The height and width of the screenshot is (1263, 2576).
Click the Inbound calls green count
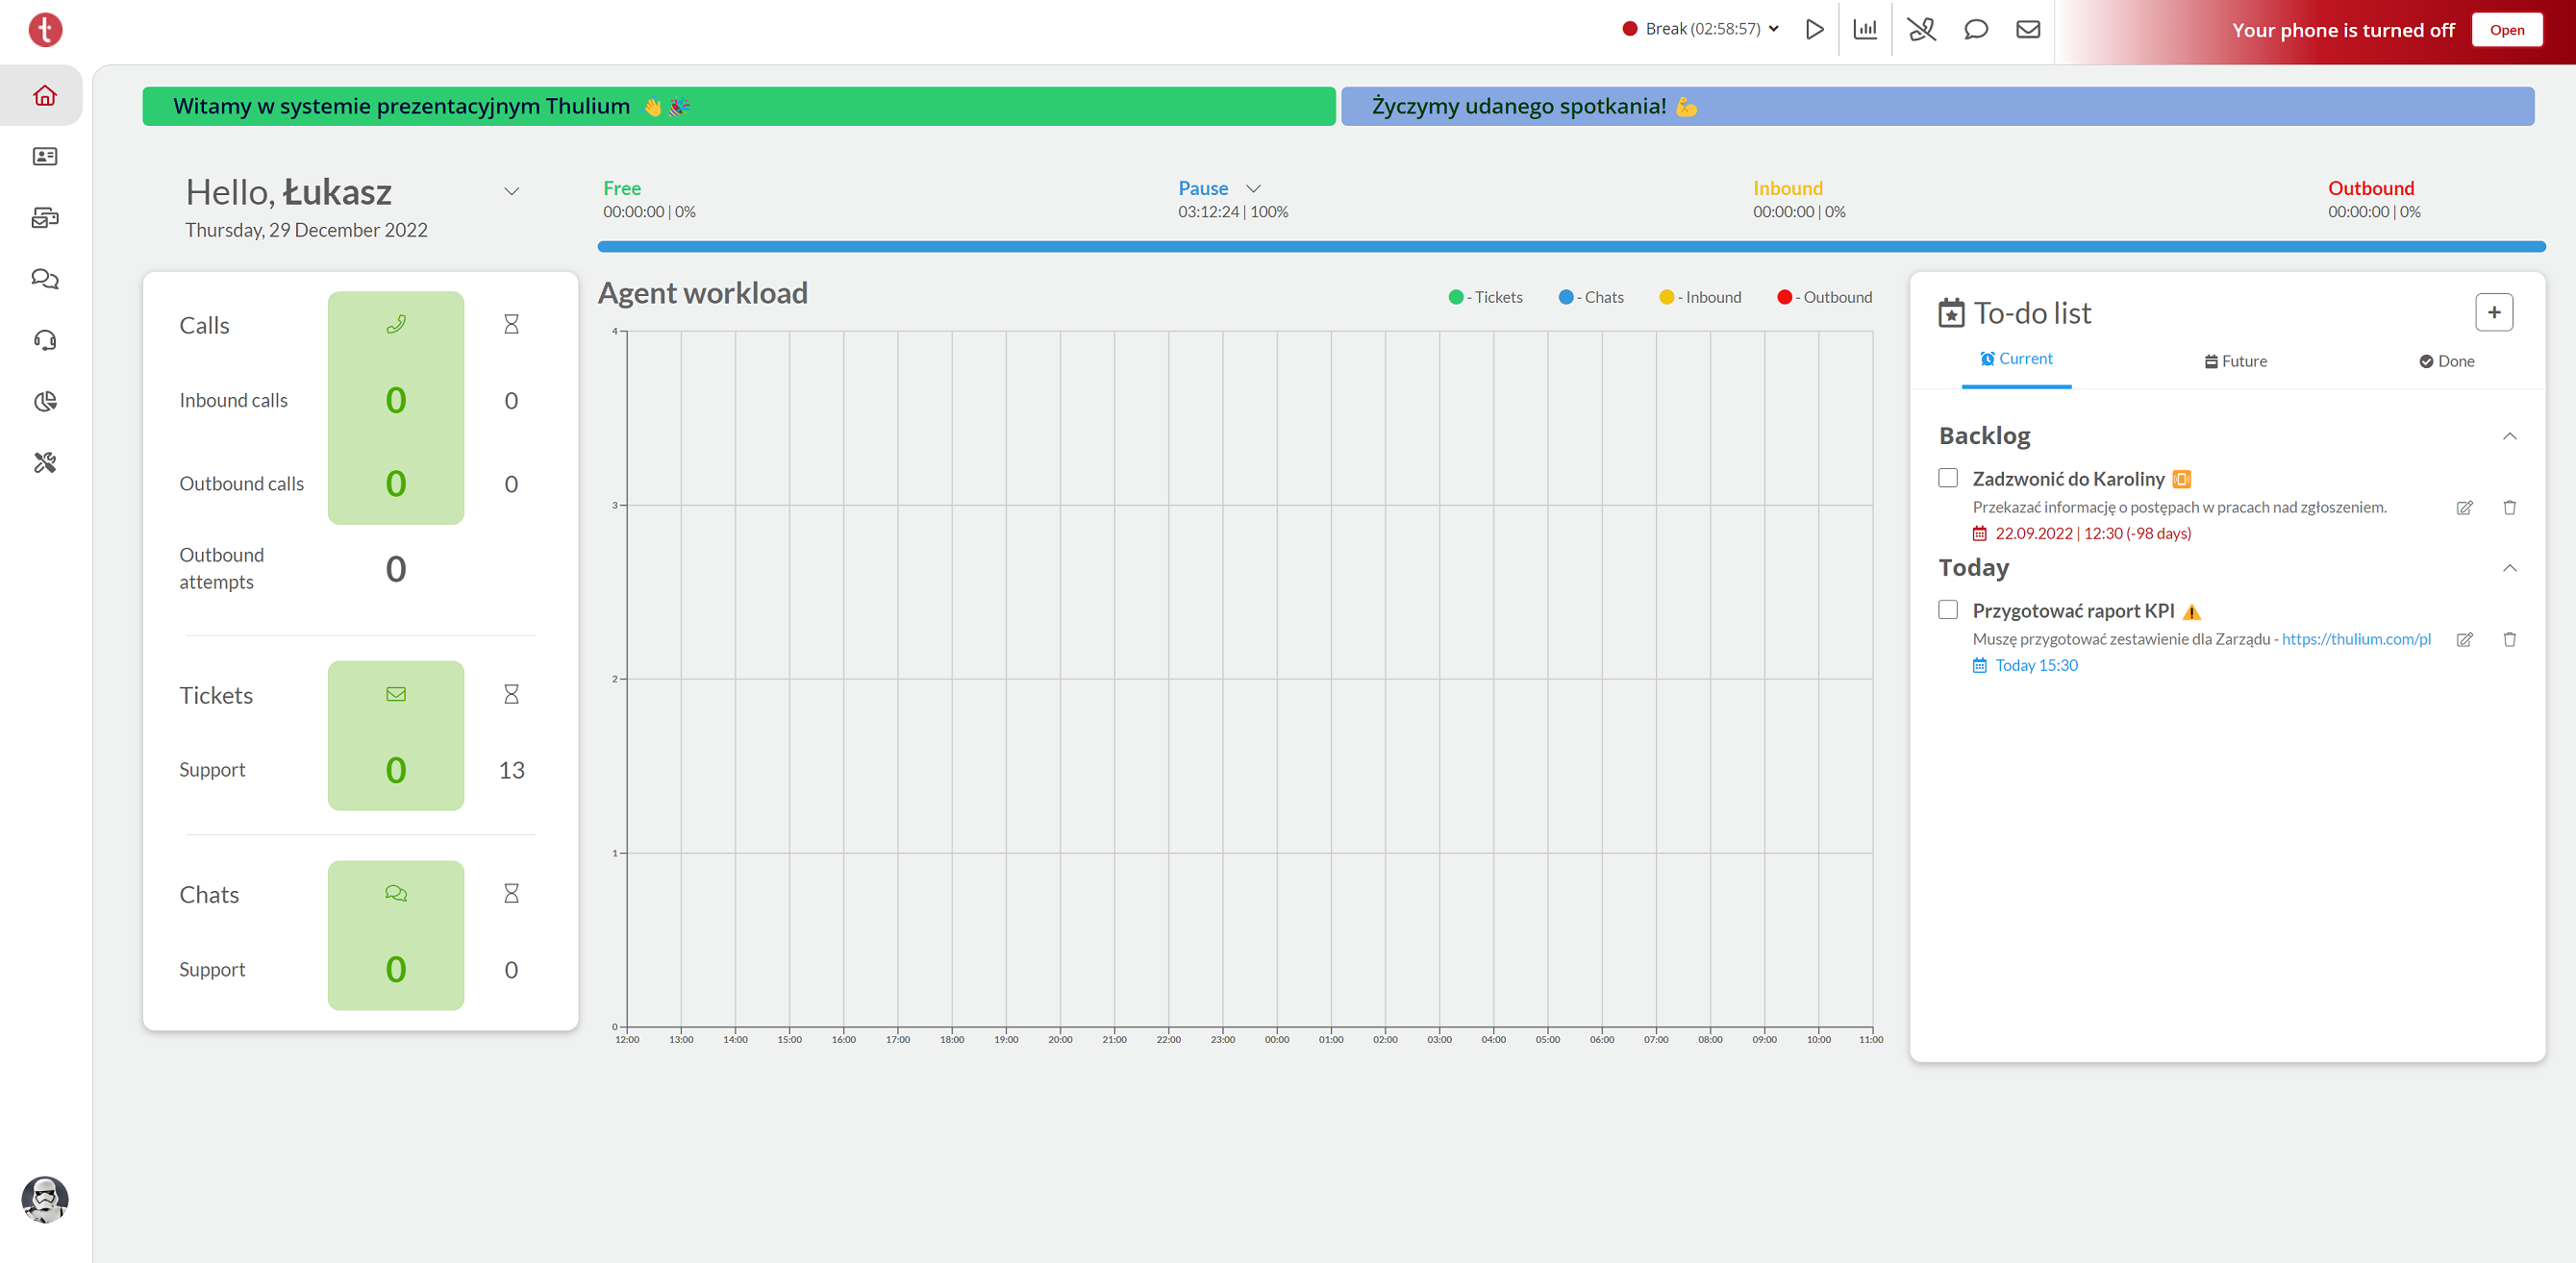click(396, 400)
